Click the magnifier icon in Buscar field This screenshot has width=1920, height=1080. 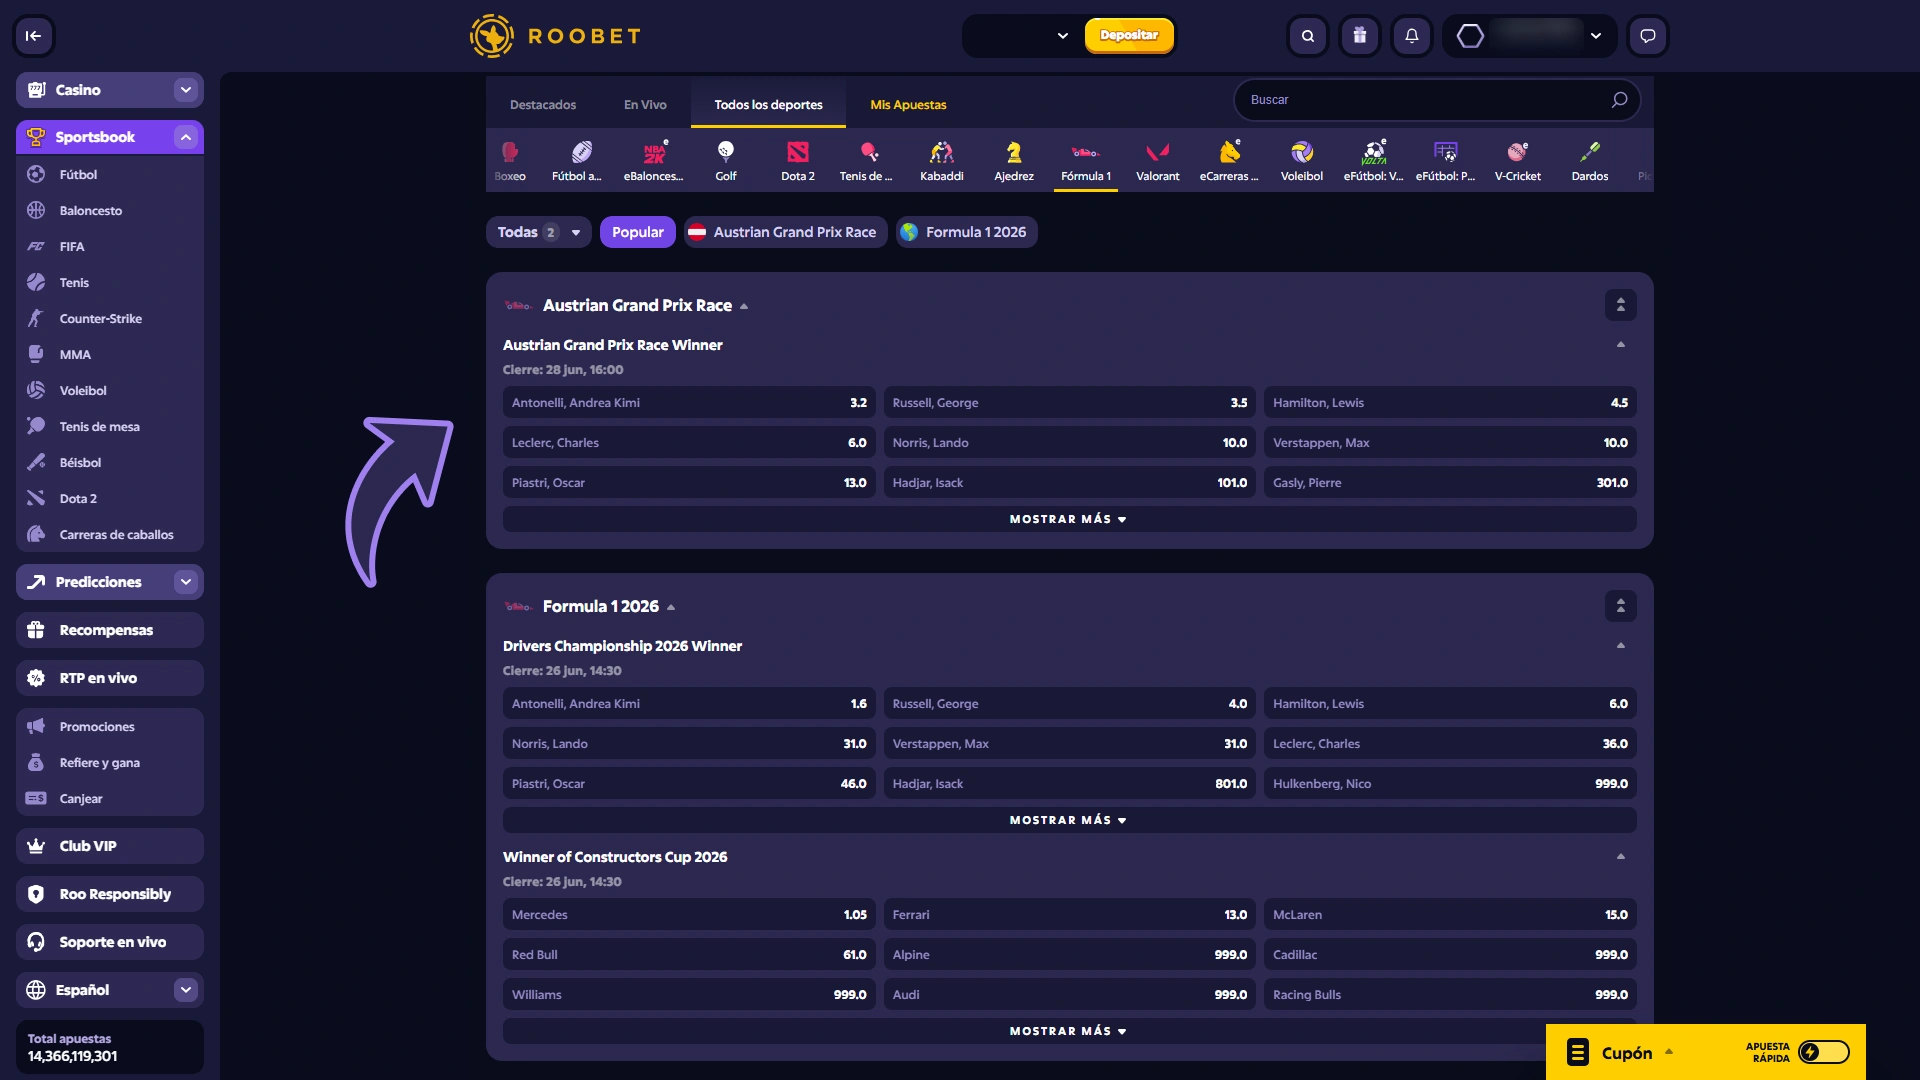(1619, 100)
